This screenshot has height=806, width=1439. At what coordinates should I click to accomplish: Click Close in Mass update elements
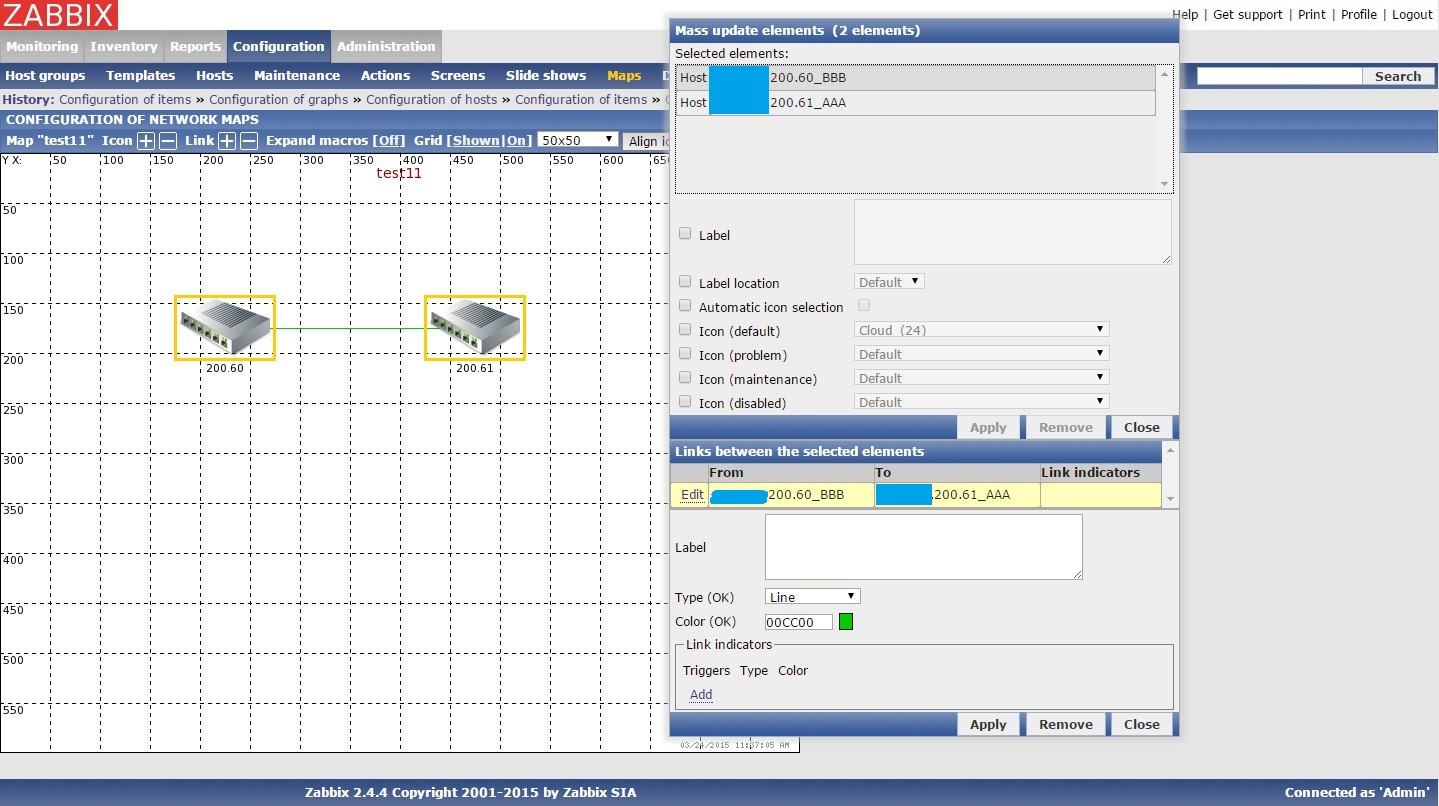(1141, 427)
